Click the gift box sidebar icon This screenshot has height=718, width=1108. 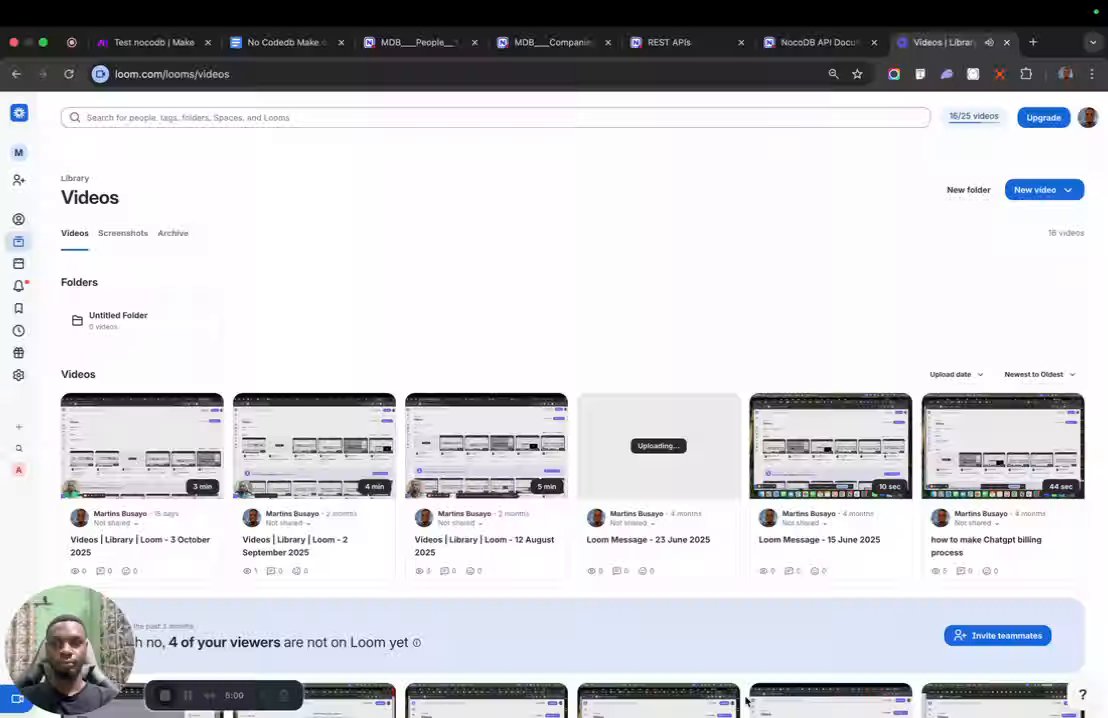click(19, 353)
